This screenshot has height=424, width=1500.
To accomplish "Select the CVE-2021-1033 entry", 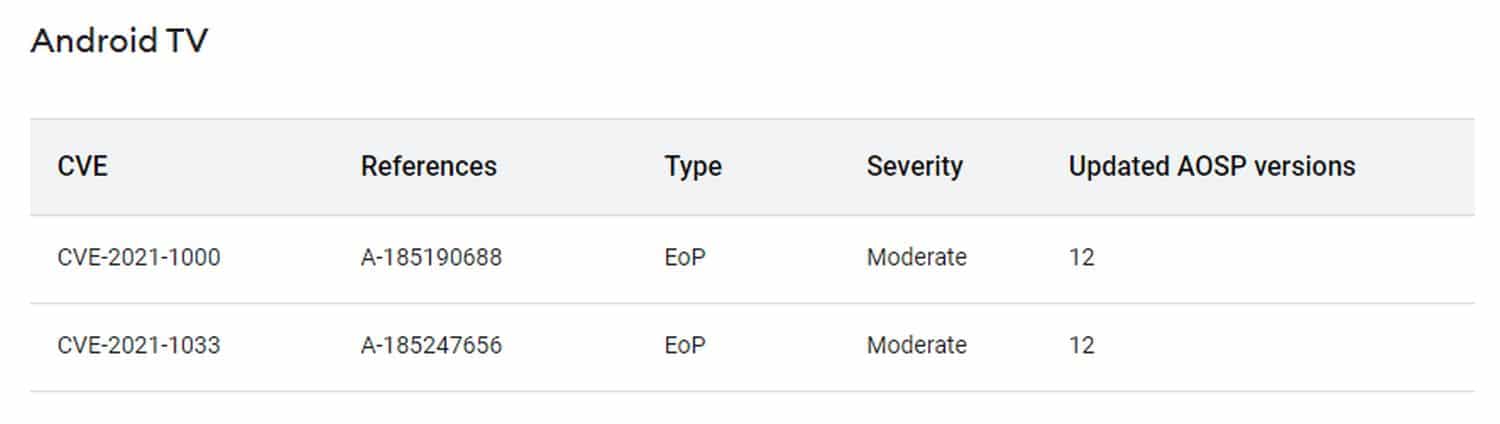I will coord(139,346).
